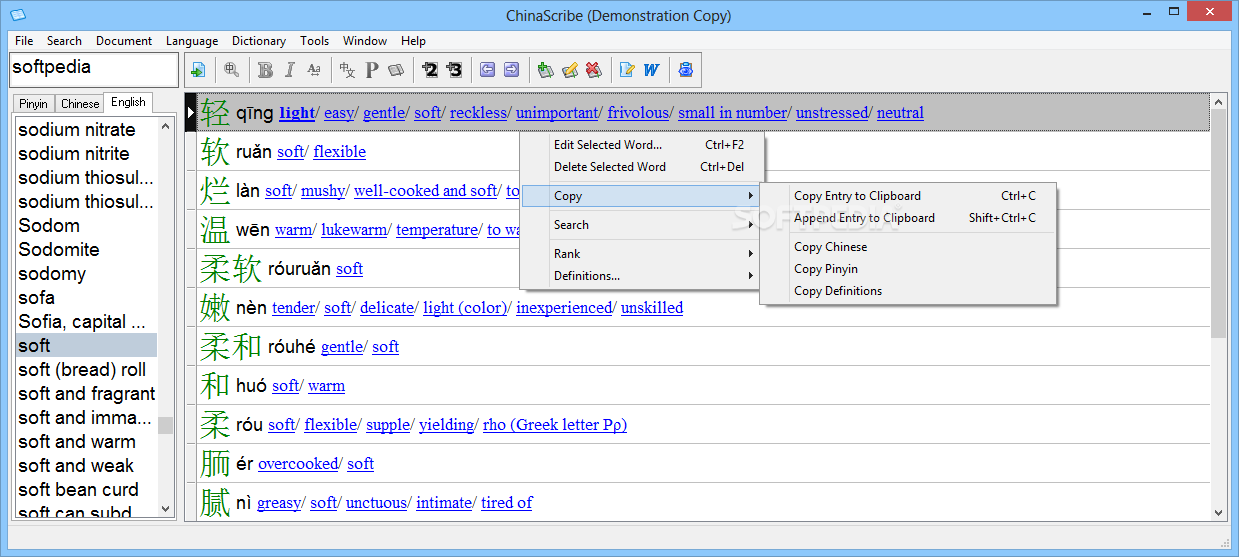
Task: Select Copy Definitions from submenu
Action: pyautogui.click(x=908, y=291)
